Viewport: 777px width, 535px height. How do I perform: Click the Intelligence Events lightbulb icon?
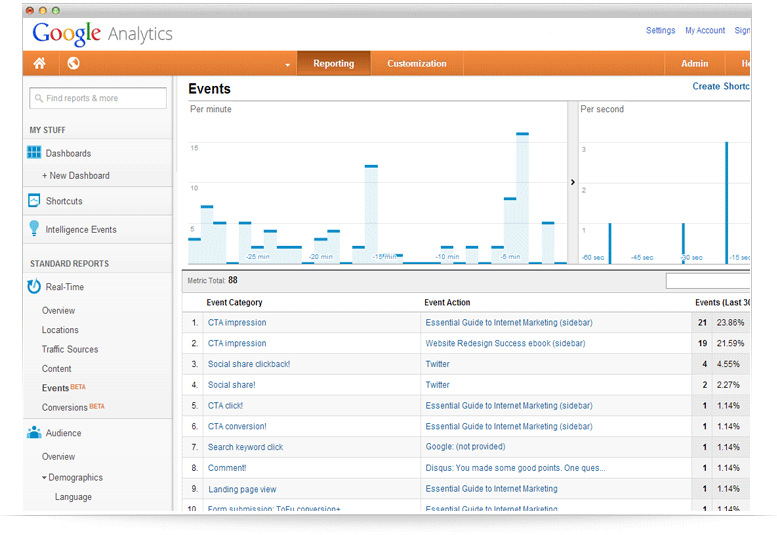(x=34, y=228)
